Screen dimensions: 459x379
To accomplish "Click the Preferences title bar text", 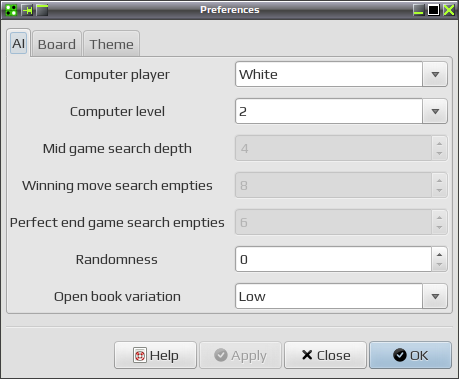I will 230,10.
